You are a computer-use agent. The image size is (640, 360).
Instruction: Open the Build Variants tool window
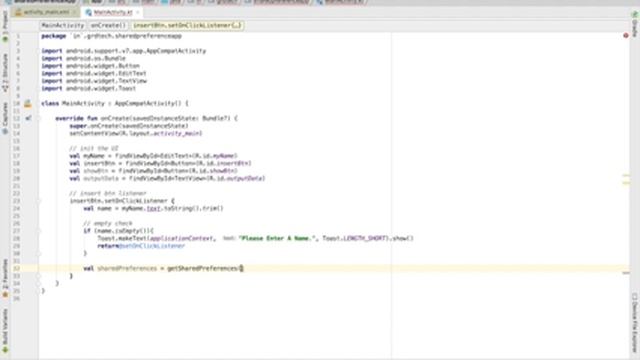(5, 331)
